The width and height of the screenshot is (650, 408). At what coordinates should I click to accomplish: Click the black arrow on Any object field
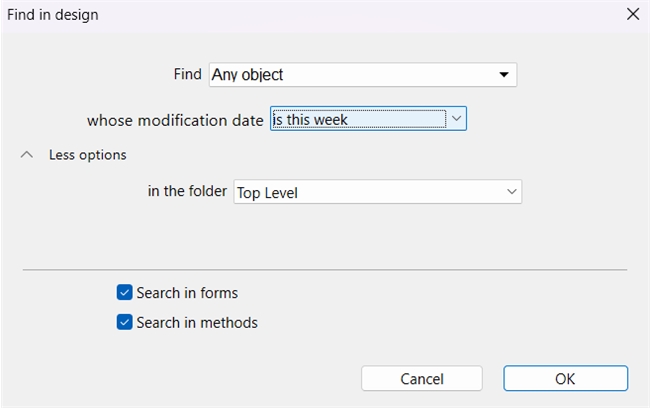[x=503, y=75]
